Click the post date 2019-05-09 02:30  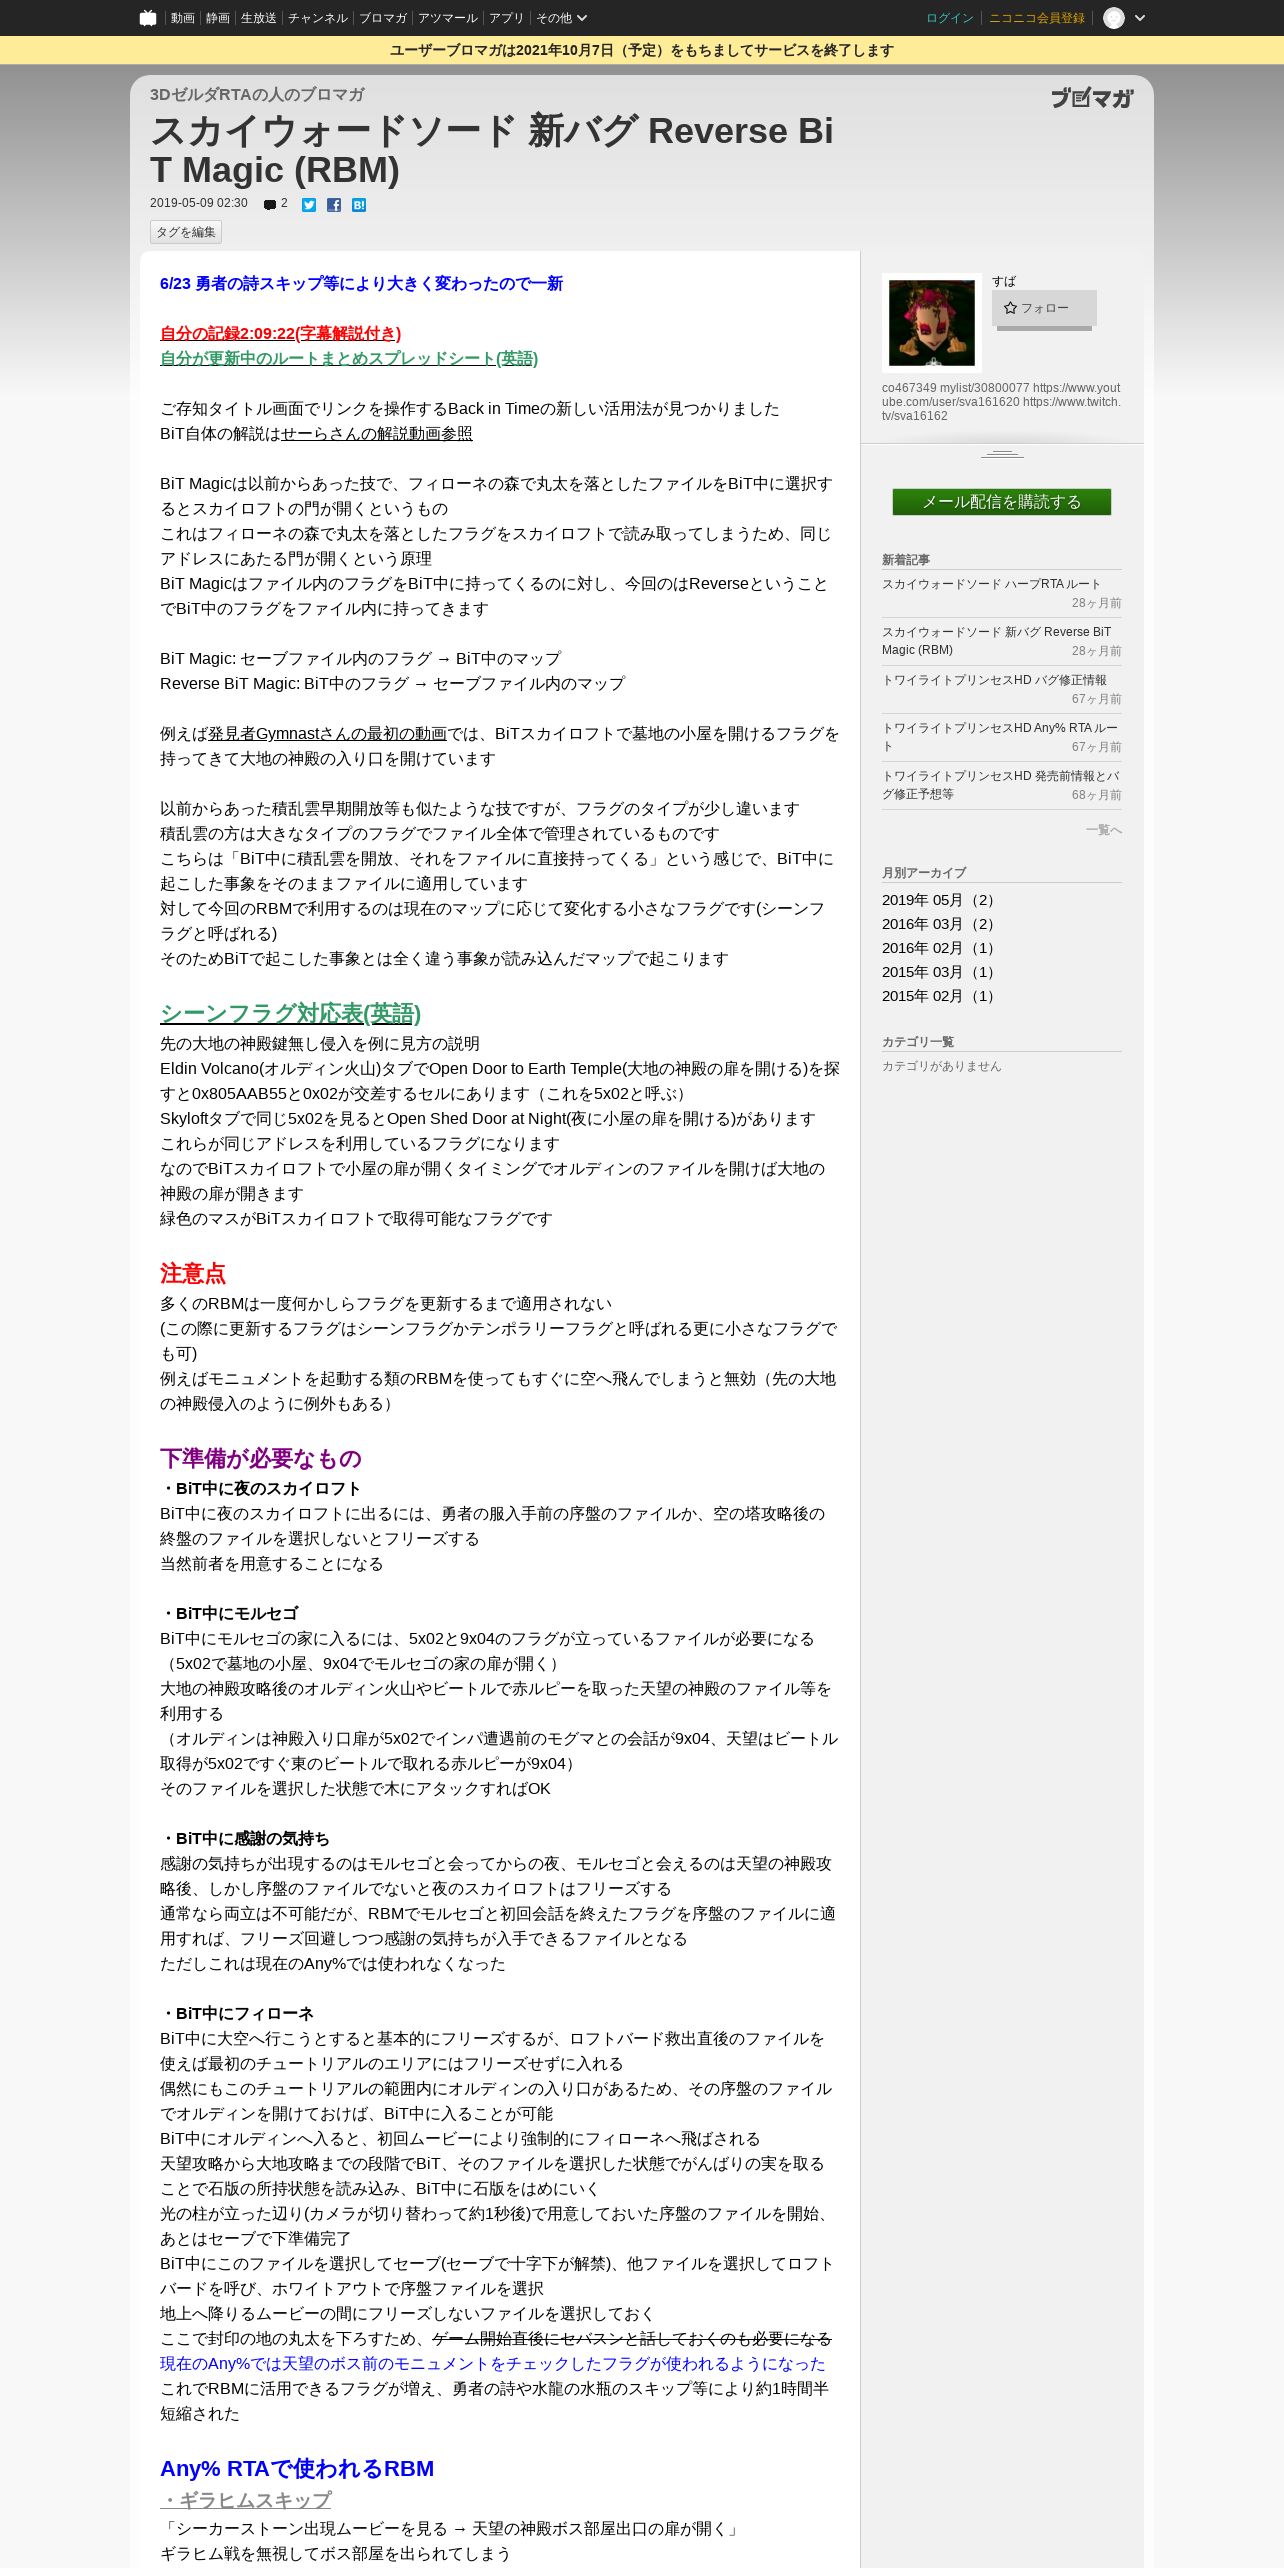tap(198, 203)
